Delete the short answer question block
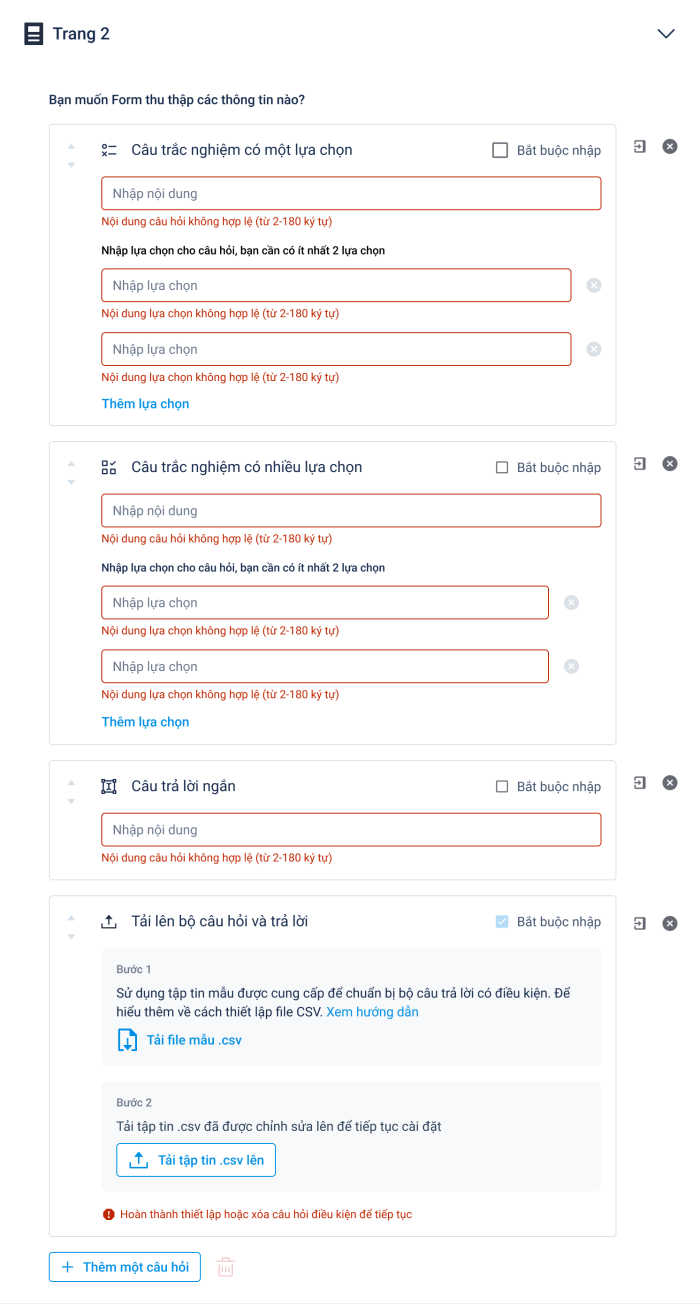The height and width of the screenshot is (1304, 700). pyautogui.click(x=670, y=783)
